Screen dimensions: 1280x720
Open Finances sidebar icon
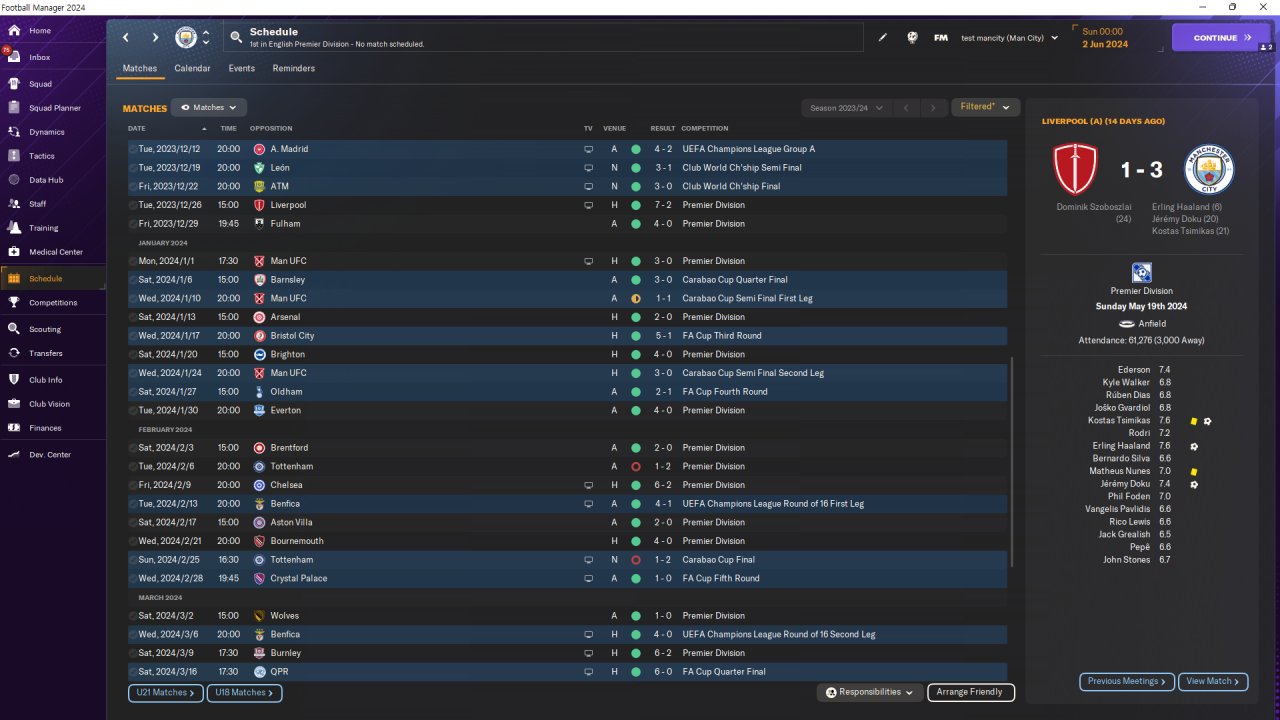(x=14, y=428)
